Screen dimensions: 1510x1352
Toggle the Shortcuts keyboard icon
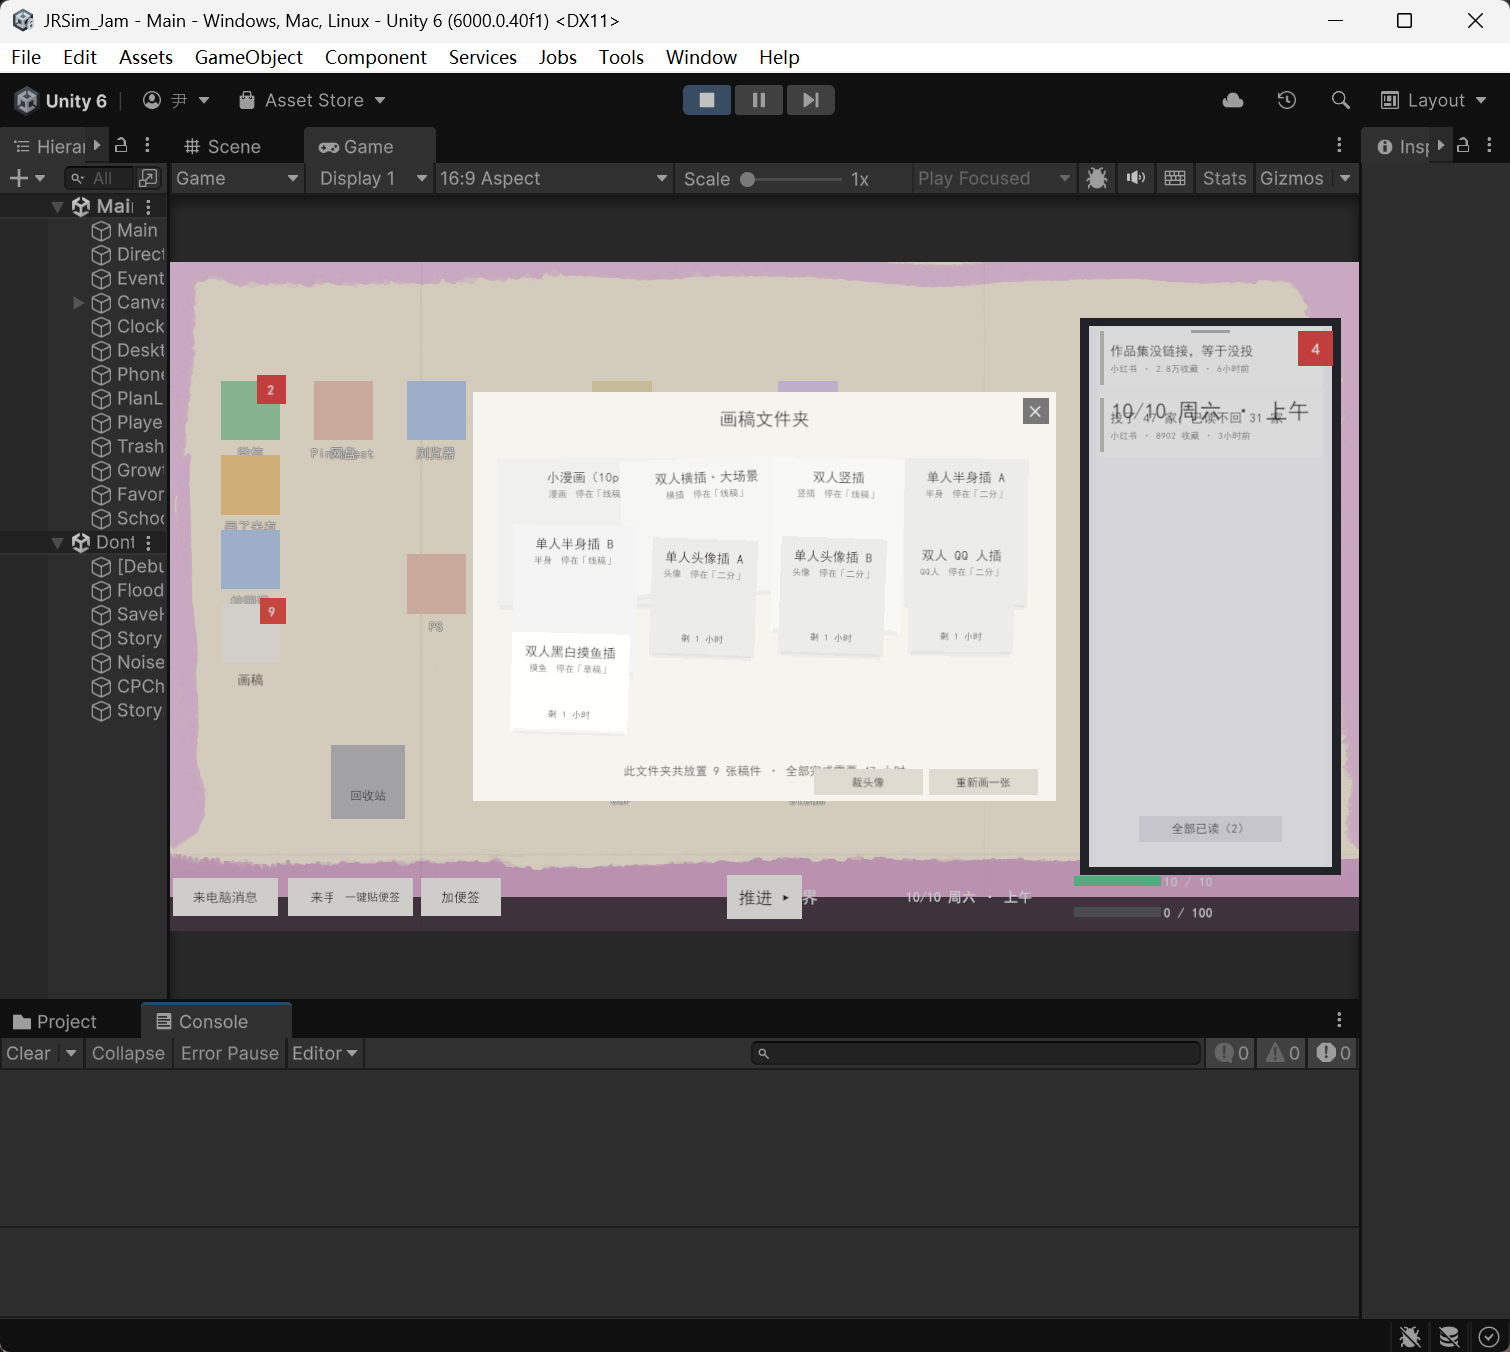click(1175, 178)
